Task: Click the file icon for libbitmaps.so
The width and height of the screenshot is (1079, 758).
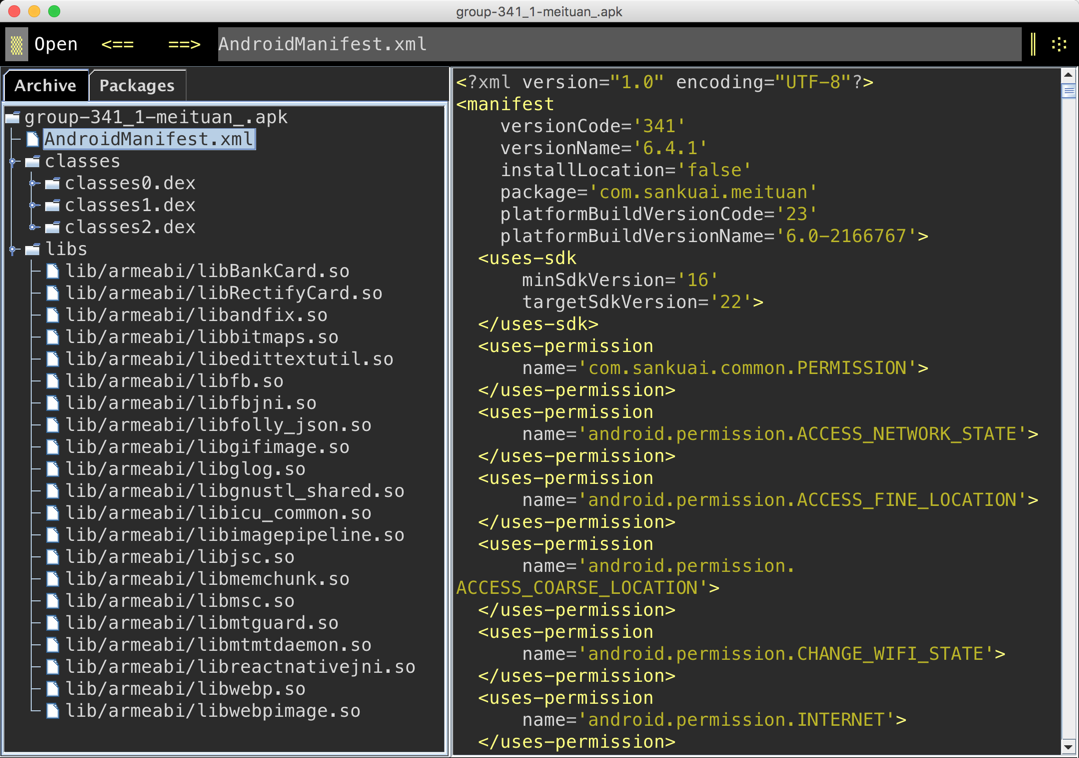Action: [x=52, y=337]
